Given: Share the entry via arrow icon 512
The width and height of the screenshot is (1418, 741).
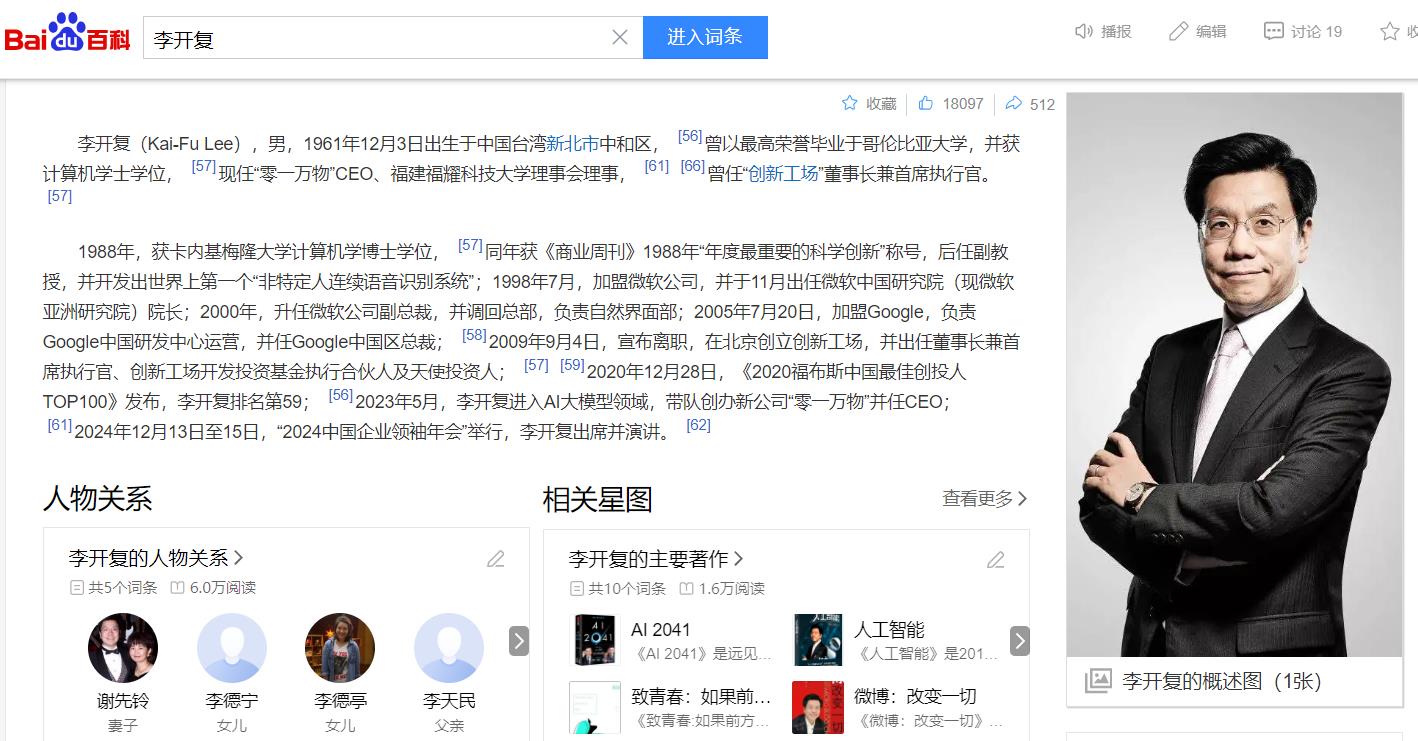Looking at the screenshot, I should [x=1030, y=103].
